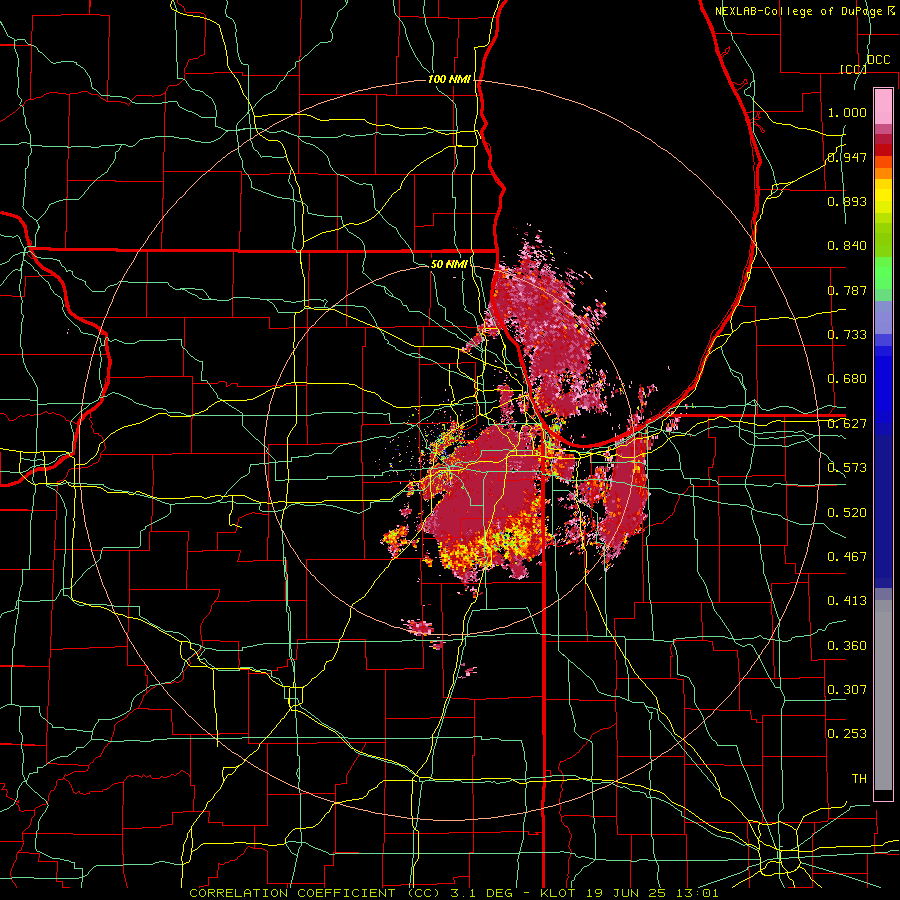Click the 1.000 value on the color scale
Viewport: 900px width, 900px height.
click(x=847, y=112)
